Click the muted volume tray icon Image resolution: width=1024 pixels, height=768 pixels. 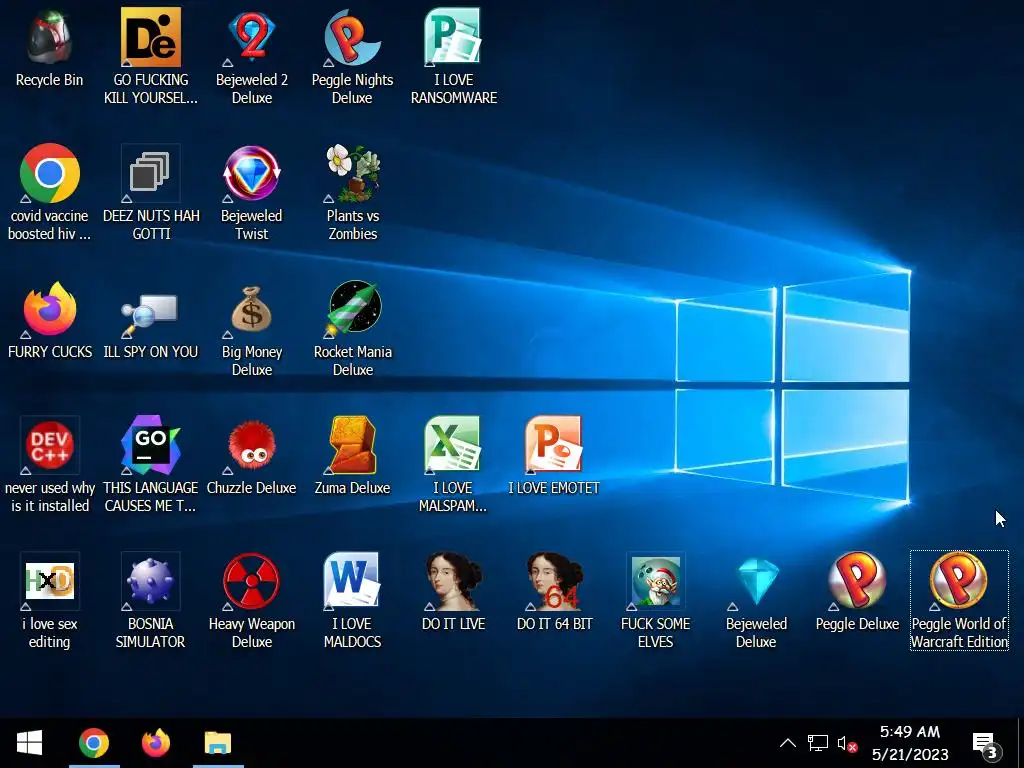point(847,743)
